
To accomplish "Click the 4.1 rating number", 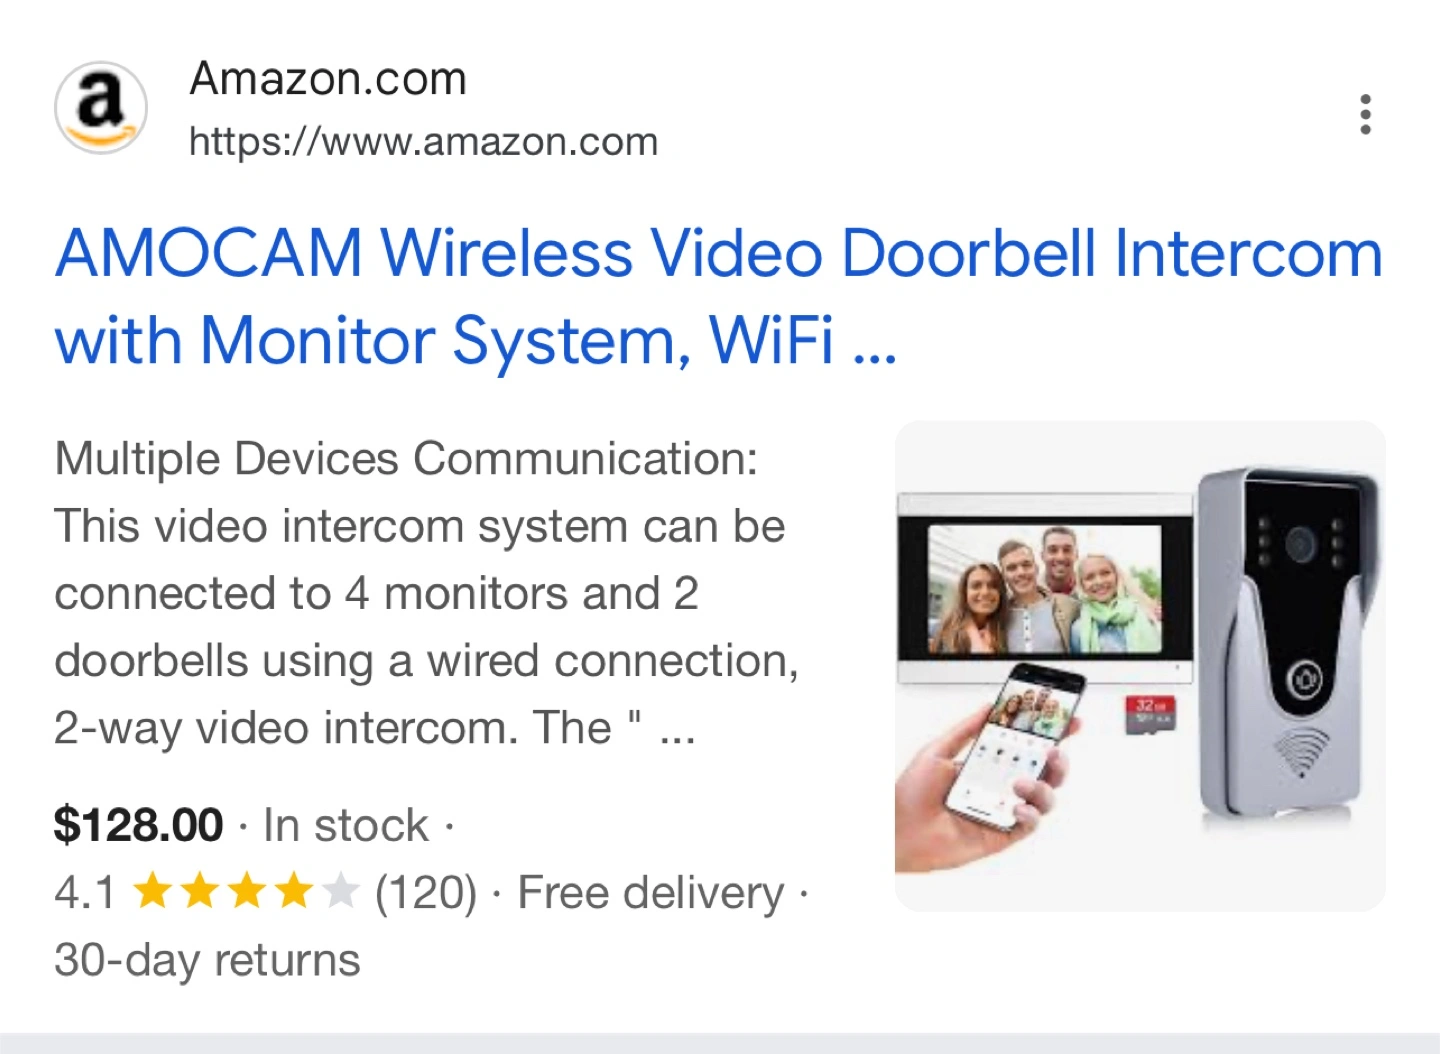I will click(85, 892).
